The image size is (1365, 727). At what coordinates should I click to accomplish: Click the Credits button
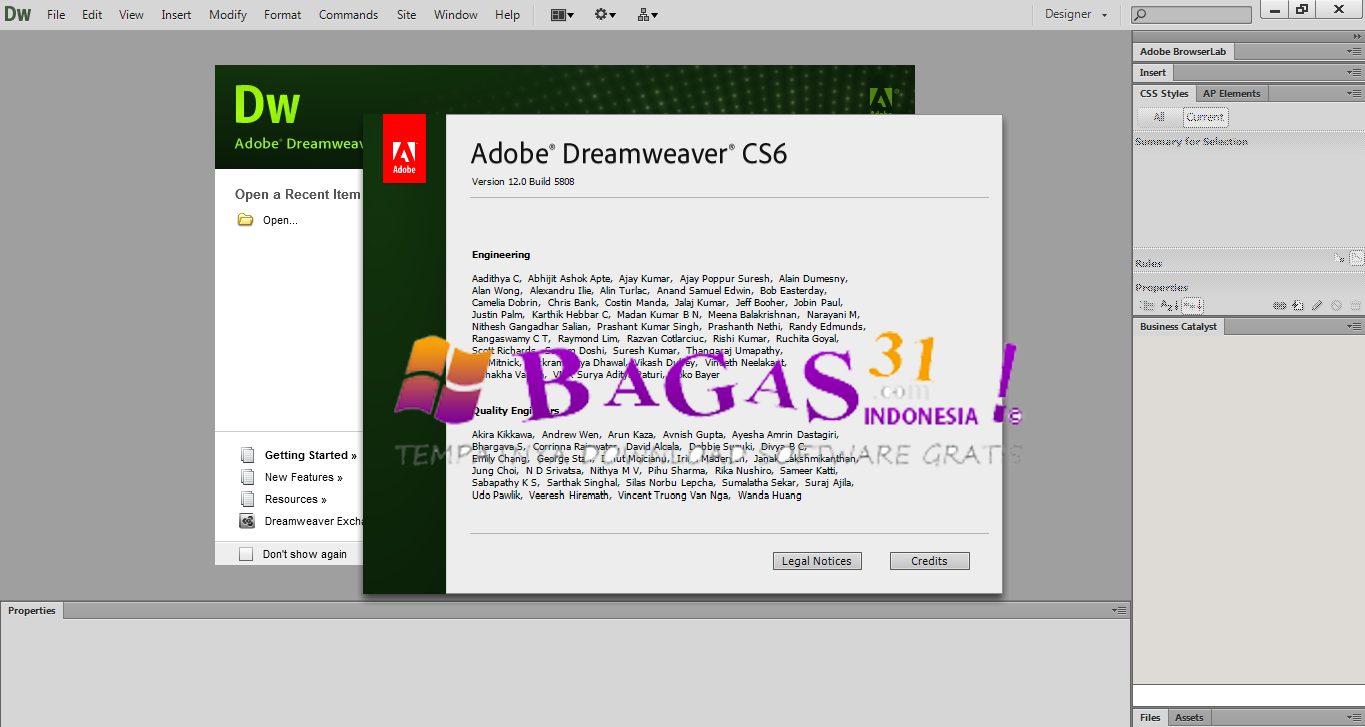tap(929, 561)
